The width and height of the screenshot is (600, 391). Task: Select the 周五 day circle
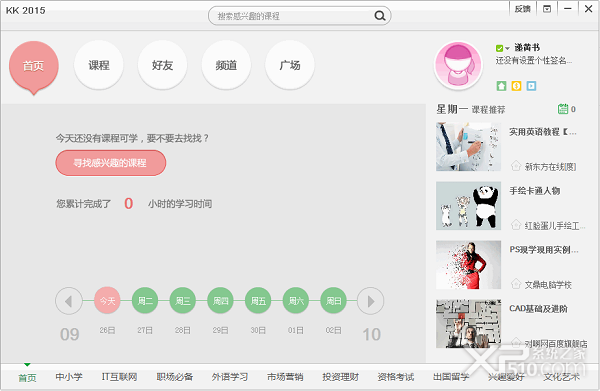[258, 301]
